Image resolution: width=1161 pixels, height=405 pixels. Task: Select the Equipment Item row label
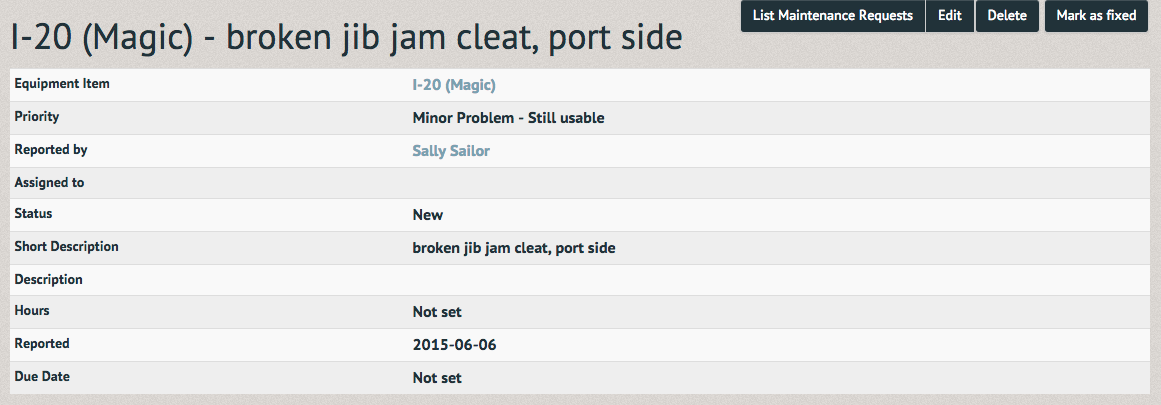[x=62, y=84]
